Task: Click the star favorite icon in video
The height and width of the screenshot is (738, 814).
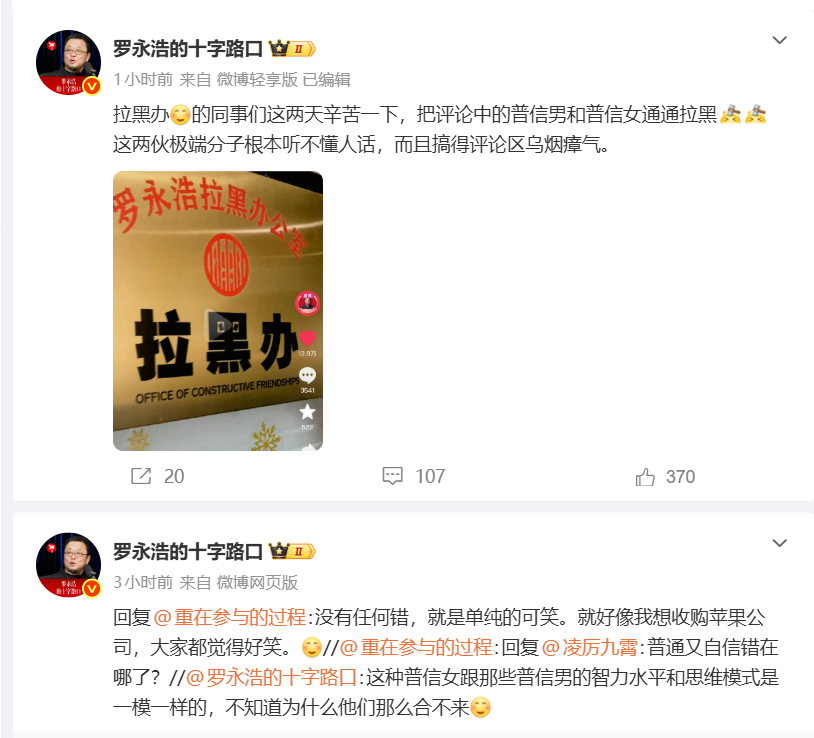Action: [307, 412]
